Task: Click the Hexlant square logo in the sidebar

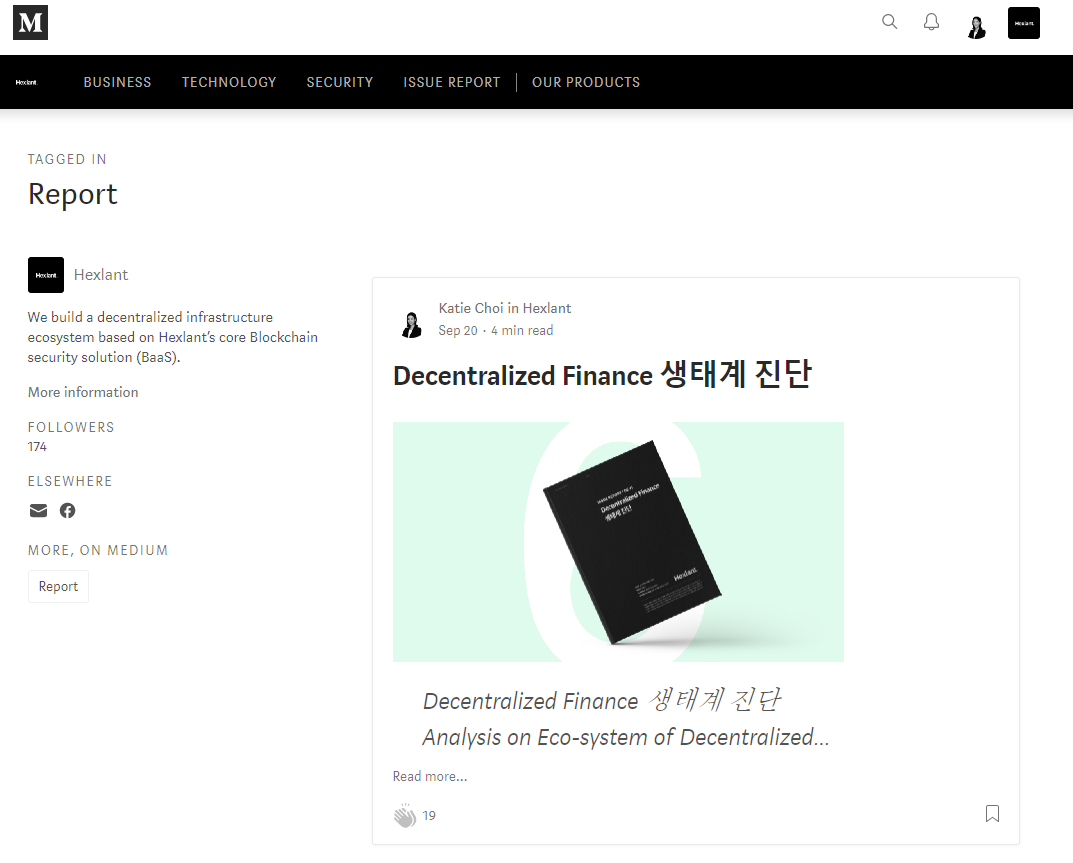Action: point(46,275)
